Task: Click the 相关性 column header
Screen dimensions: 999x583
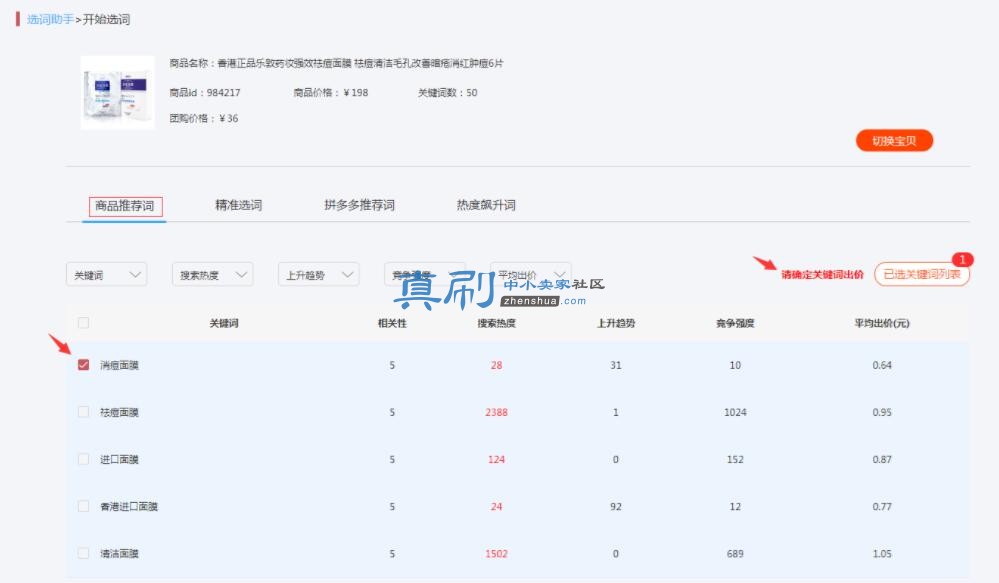Action: coord(392,324)
